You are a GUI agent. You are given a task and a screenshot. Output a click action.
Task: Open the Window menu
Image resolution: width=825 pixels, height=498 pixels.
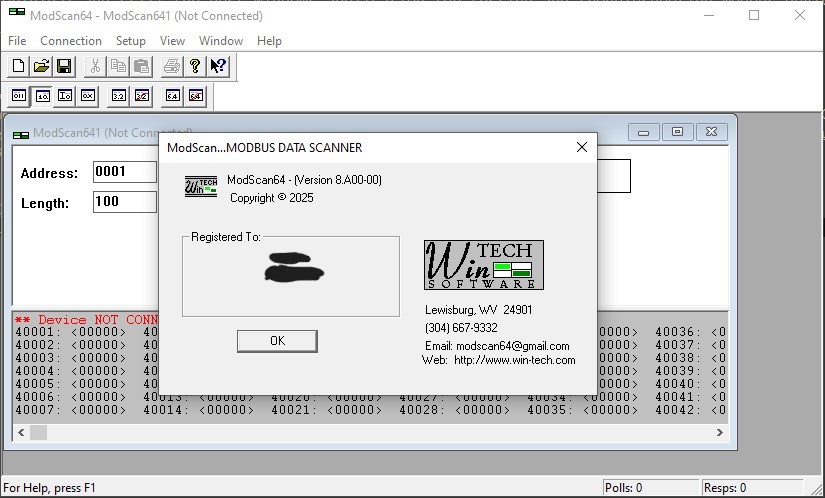click(x=220, y=40)
